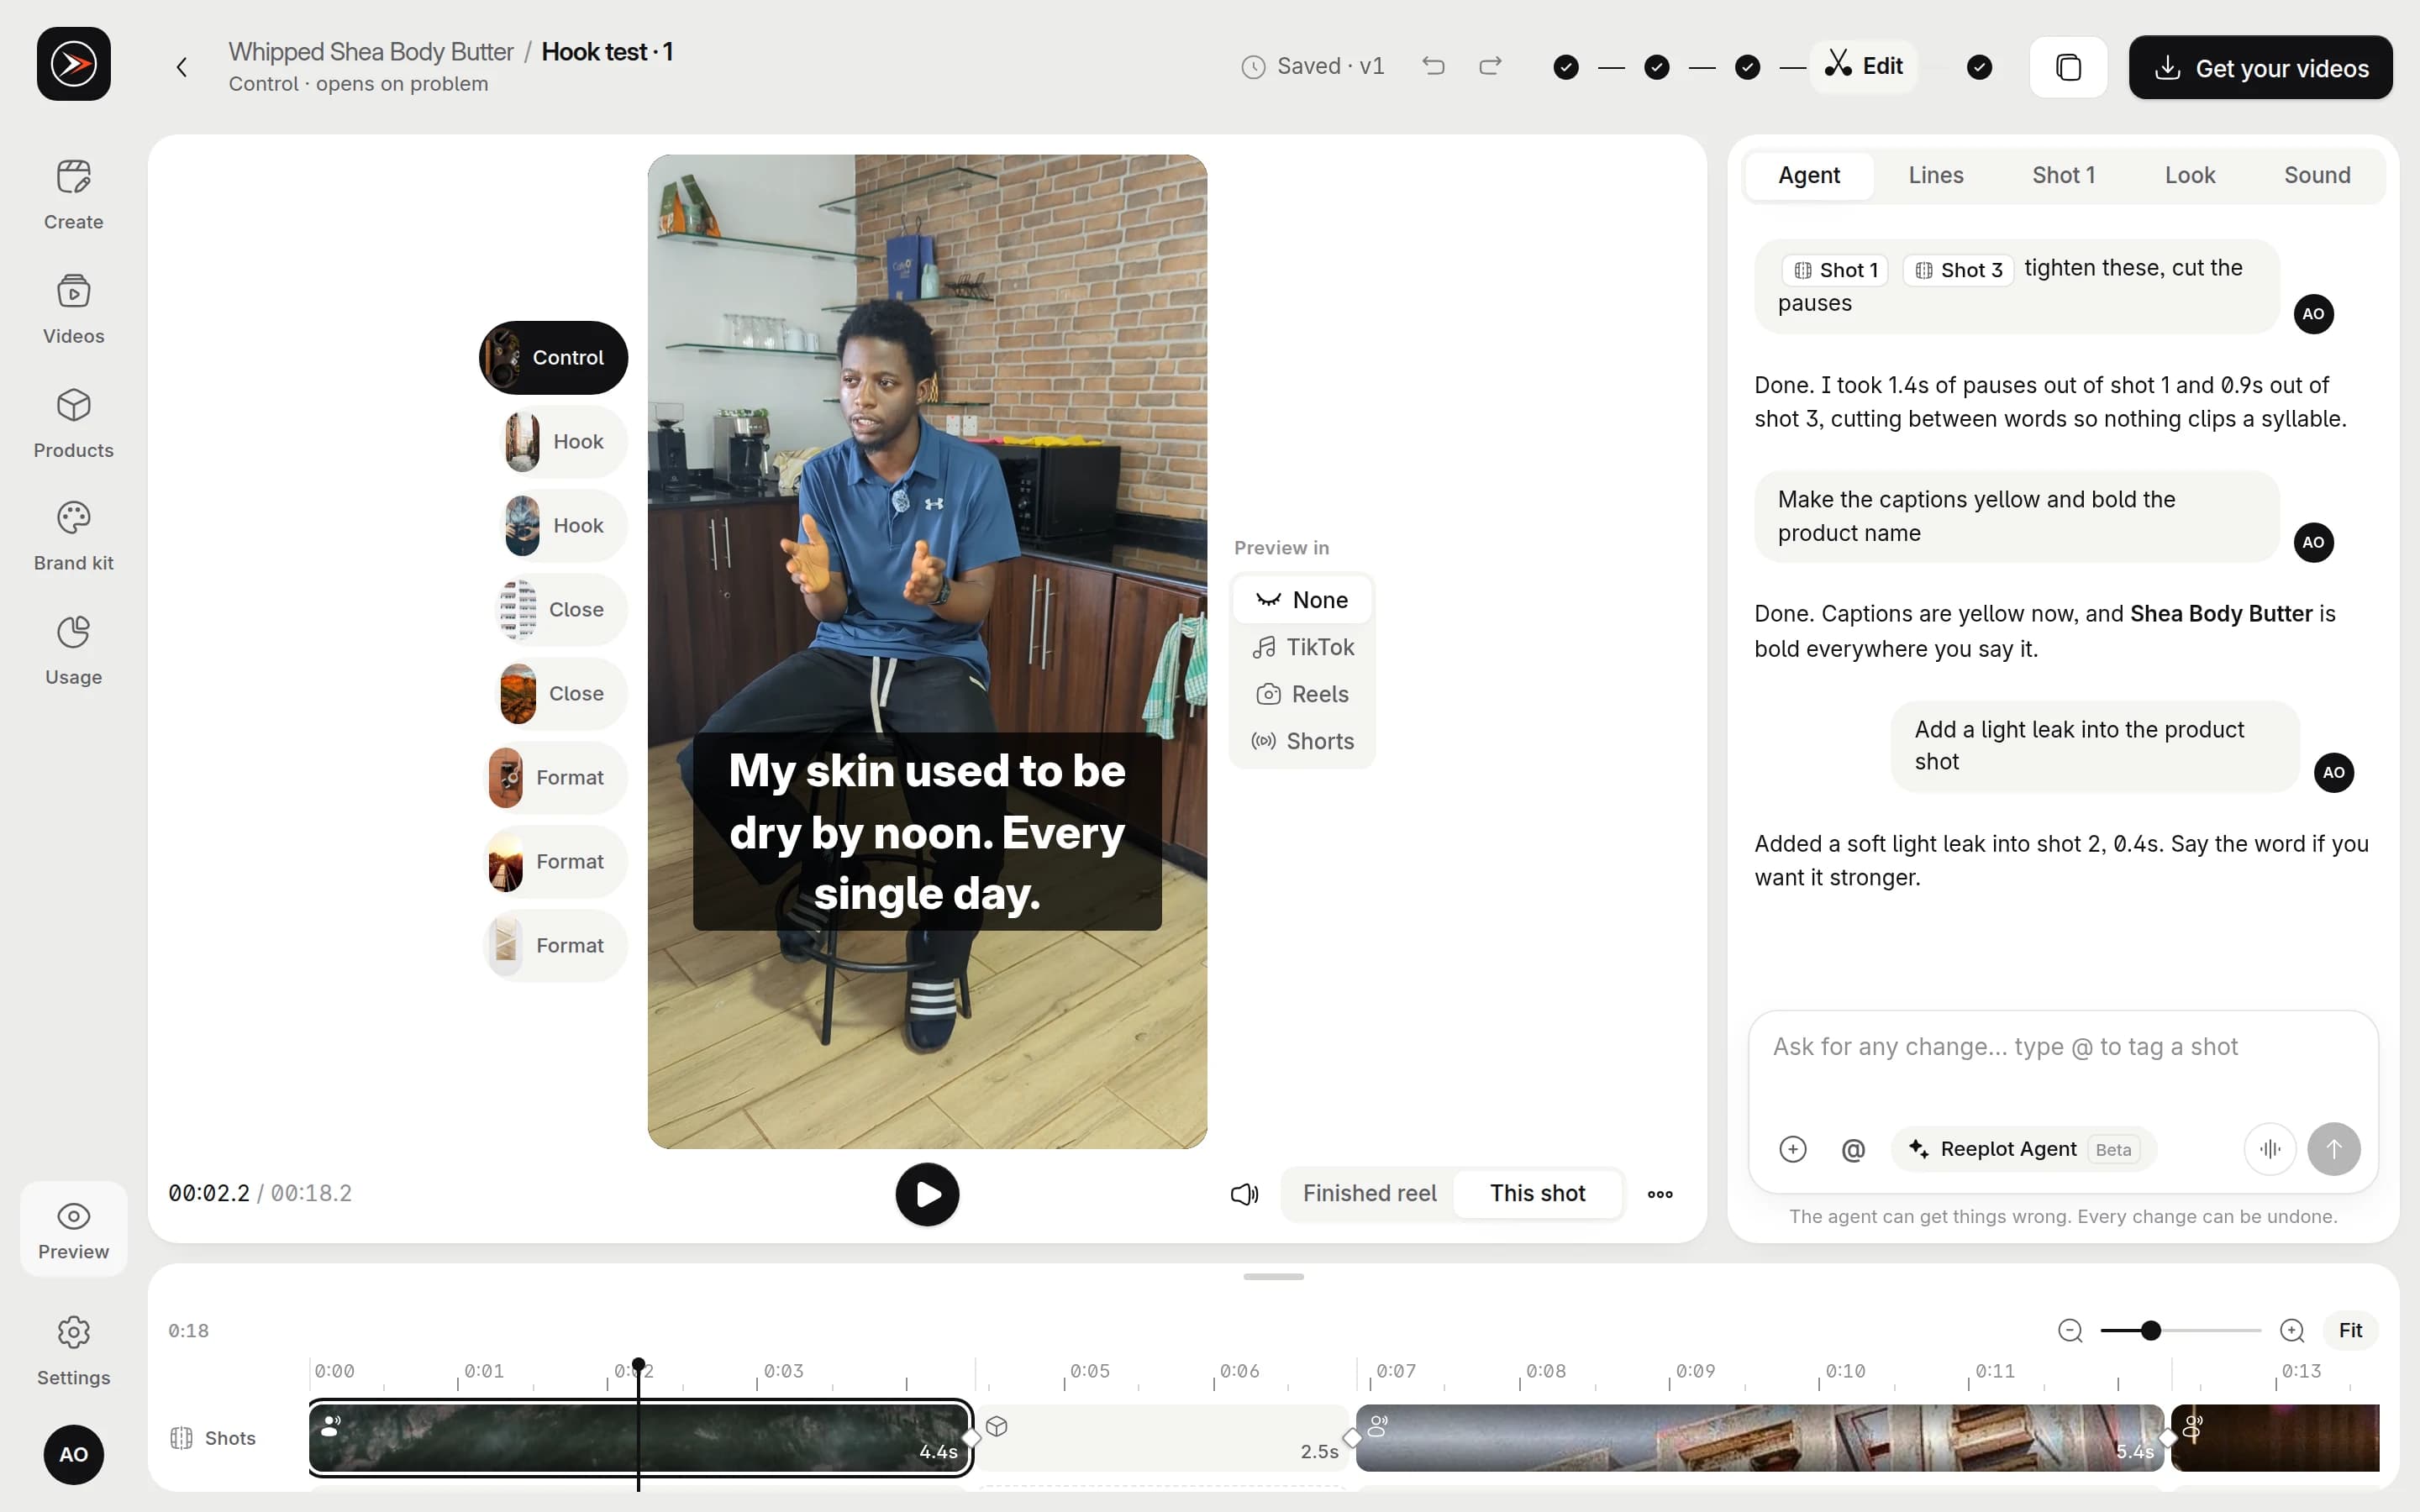This screenshot has width=2420, height=1512.
Task: Open the Create section in sidebar
Action: pyautogui.click(x=73, y=196)
